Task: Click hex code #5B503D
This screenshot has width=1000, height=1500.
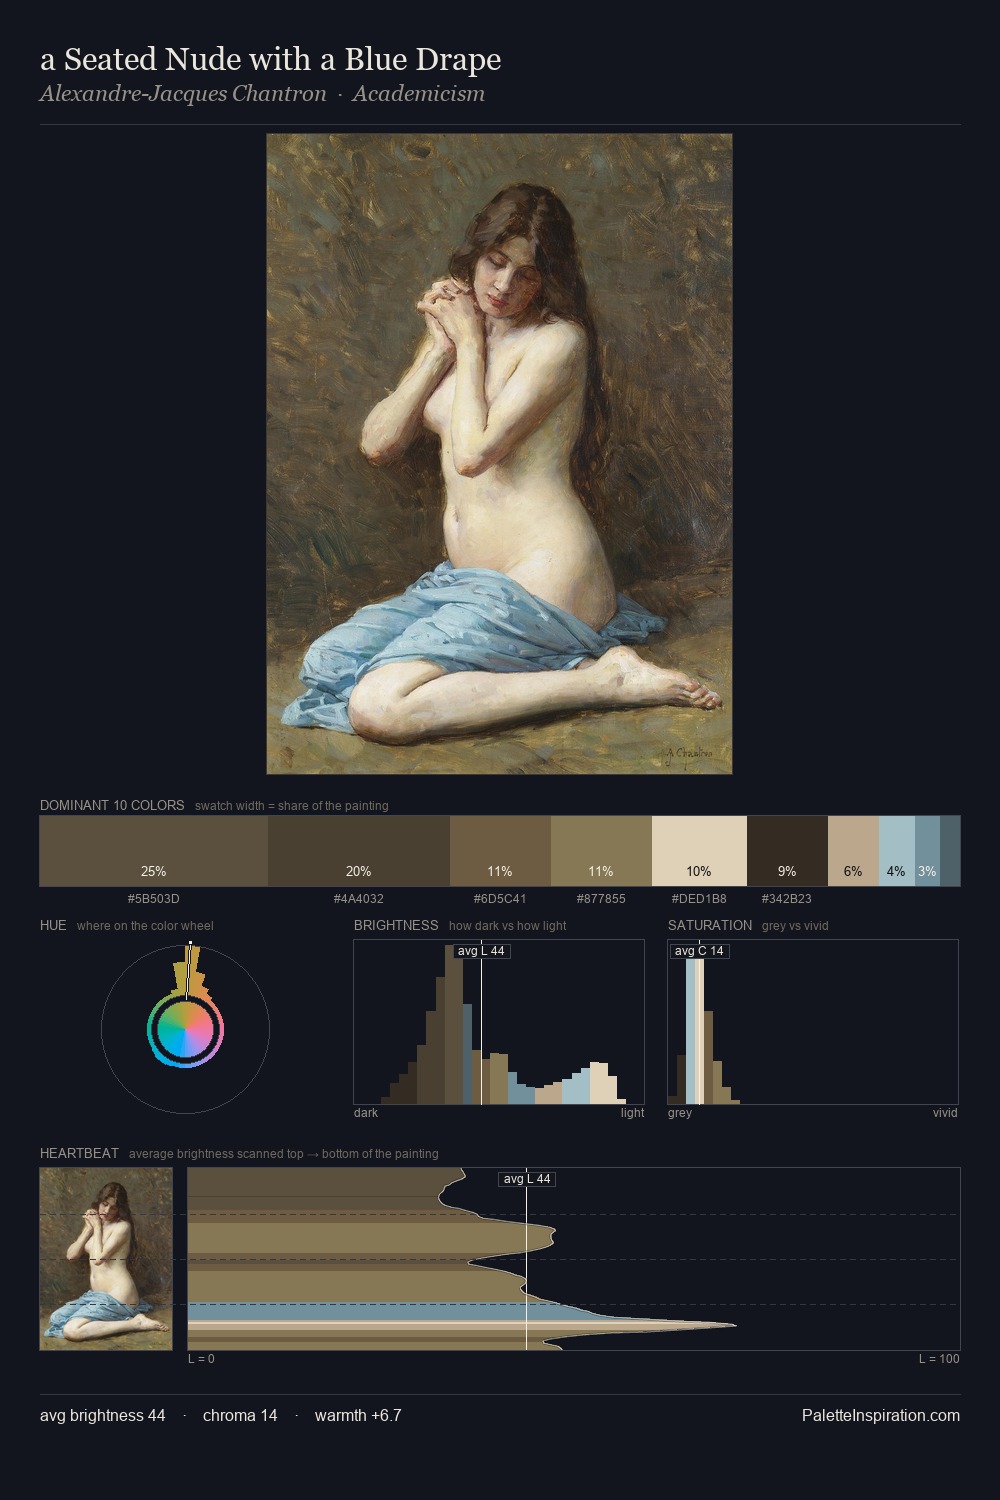Action: 154,899
